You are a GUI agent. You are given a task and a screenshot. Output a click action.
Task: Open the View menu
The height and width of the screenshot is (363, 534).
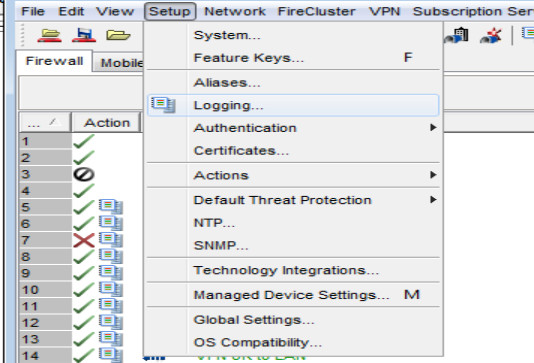[x=115, y=11]
